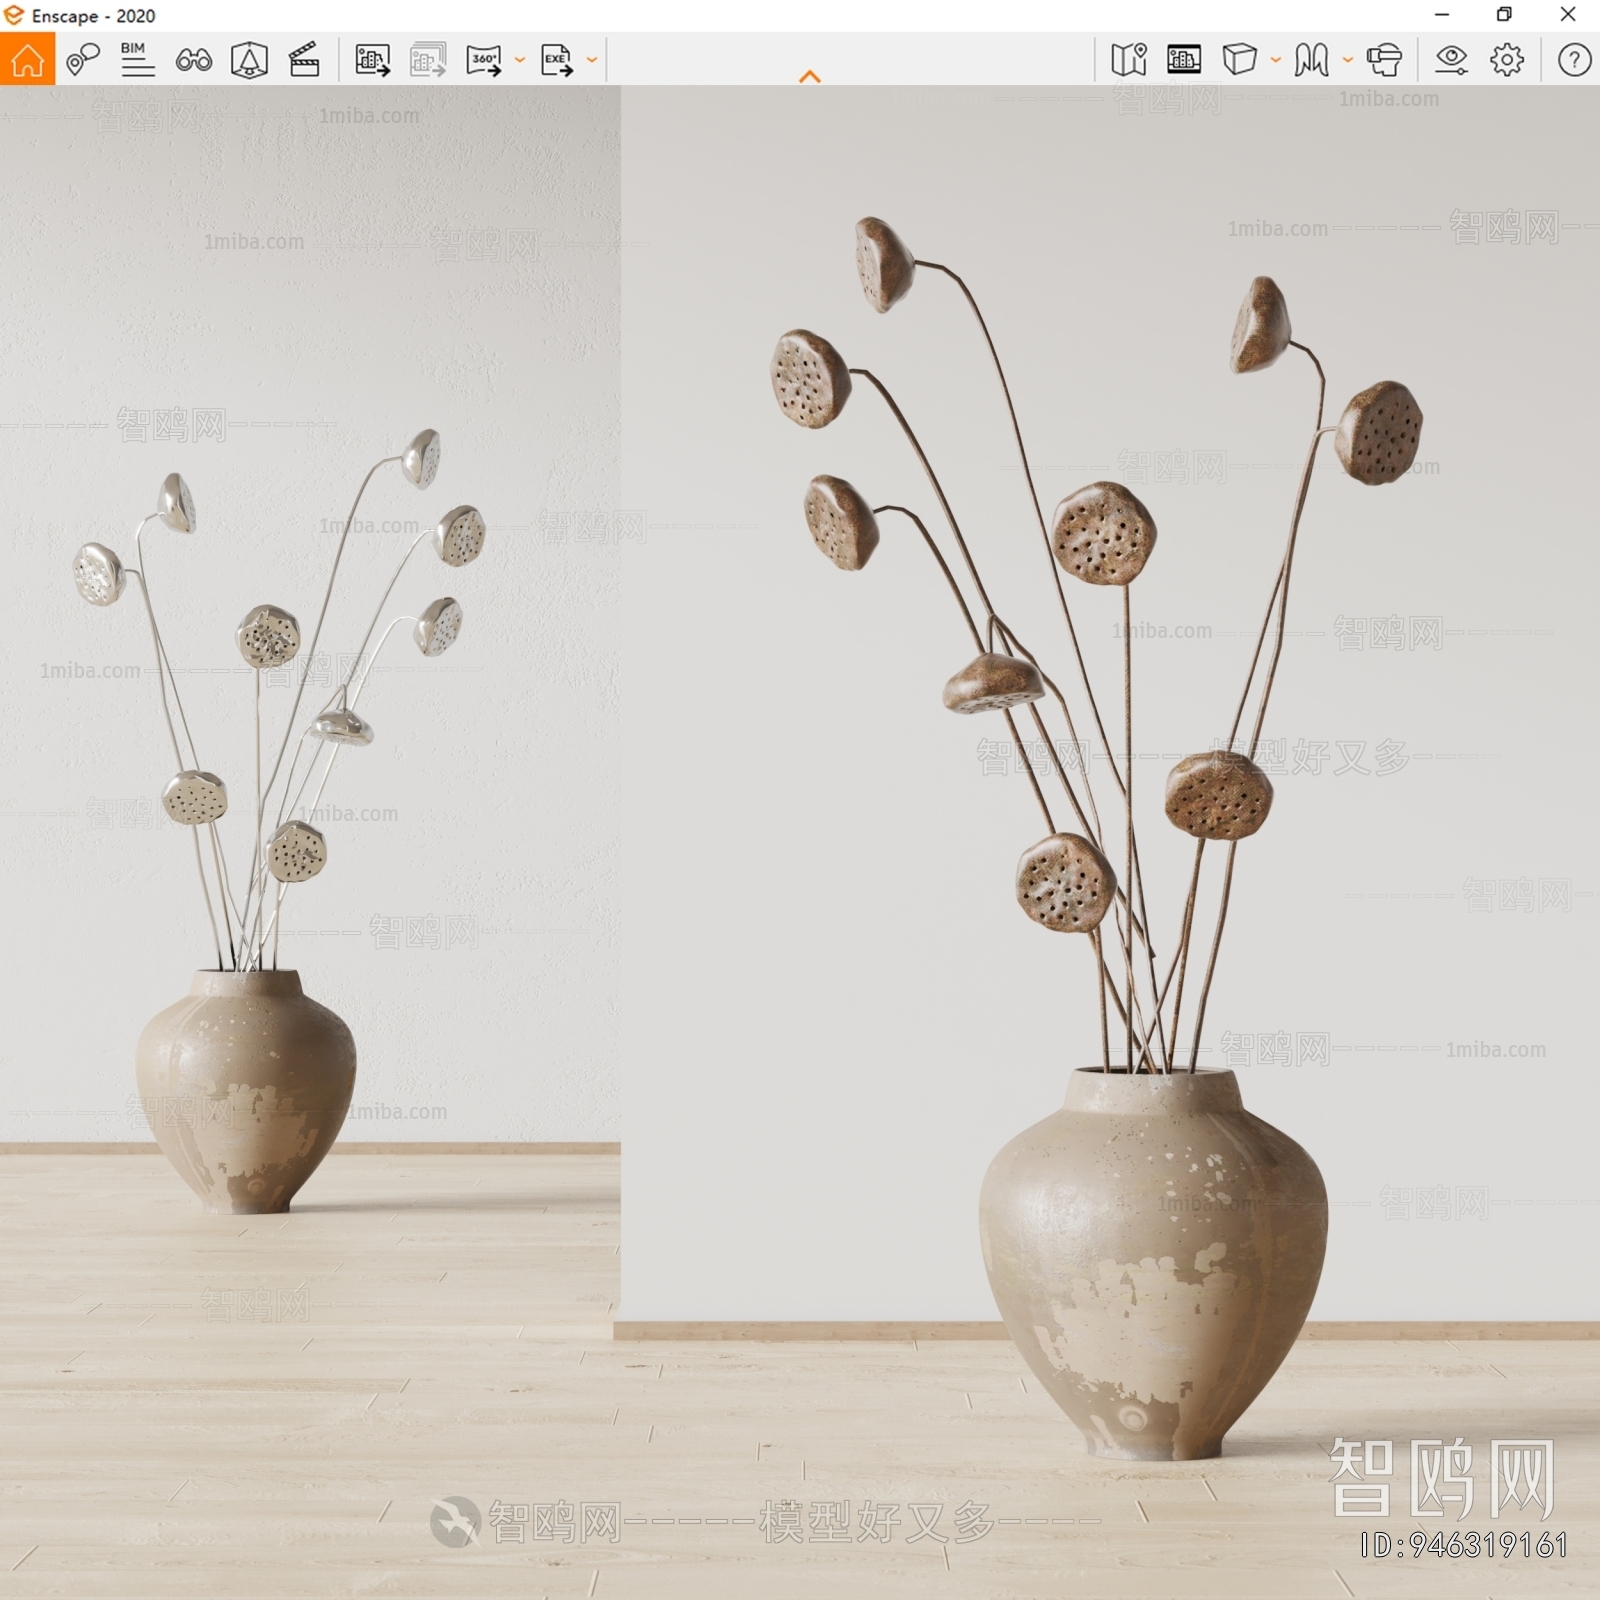1600x1600 pixels.
Task: Toggle the safe frame icon
Action: (1184, 59)
